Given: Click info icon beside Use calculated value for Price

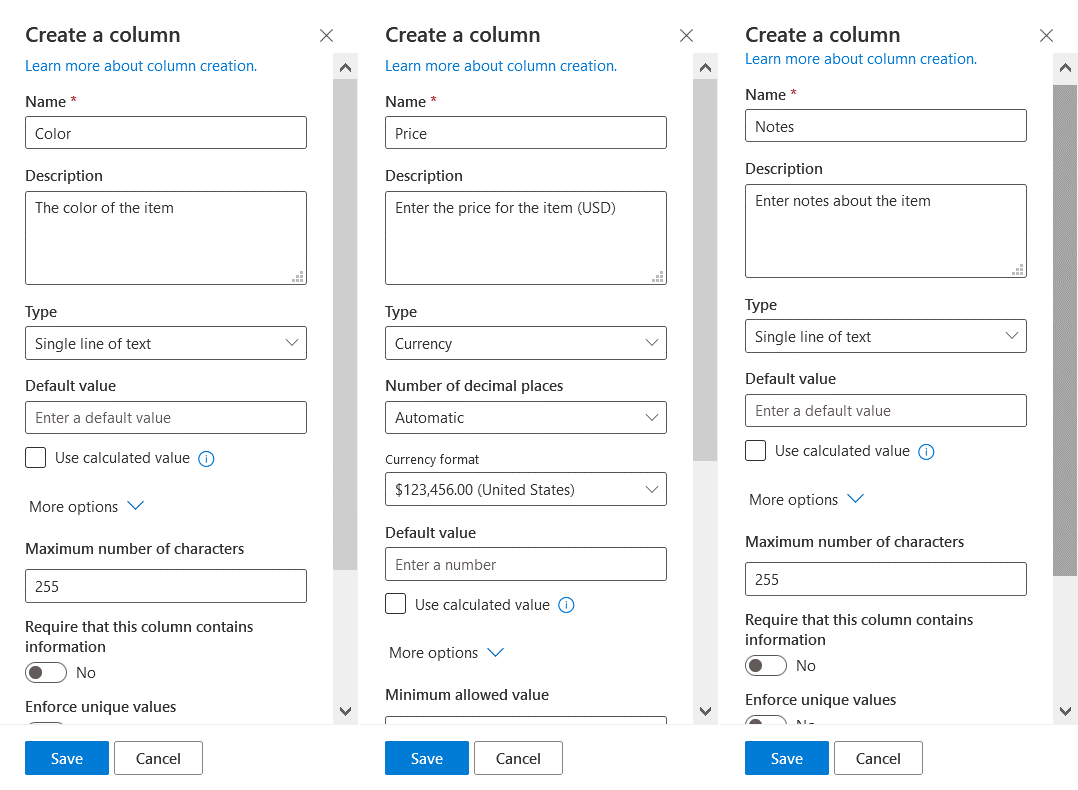Looking at the screenshot, I should click(x=566, y=605).
